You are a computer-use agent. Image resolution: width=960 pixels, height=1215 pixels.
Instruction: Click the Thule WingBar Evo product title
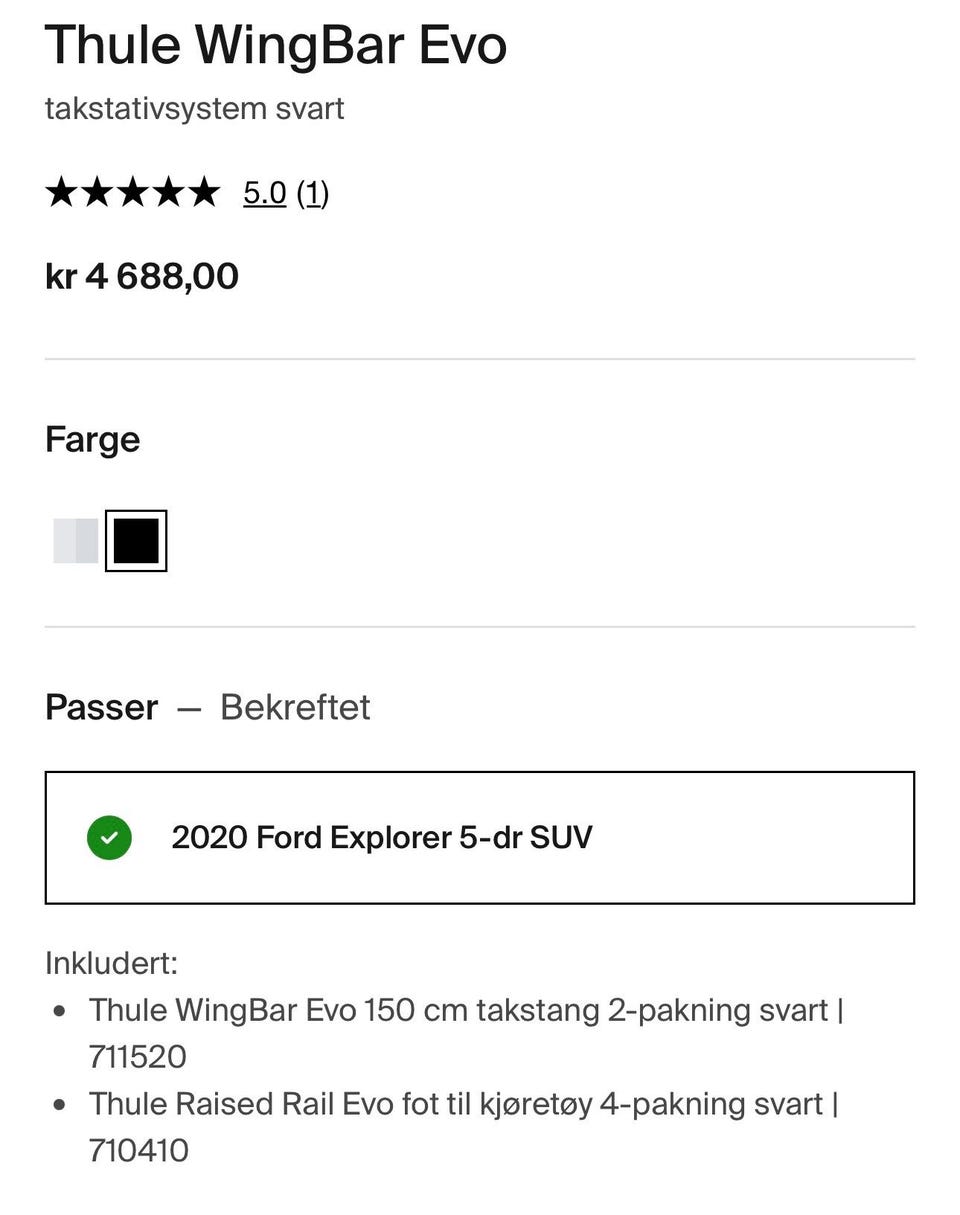tap(276, 45)
